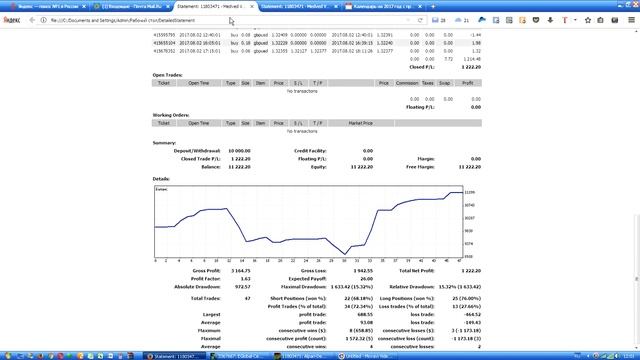The height and width of the screenshot is (360, 640).
Task: Click the Open Trades heading
Action: coord(167,75)
